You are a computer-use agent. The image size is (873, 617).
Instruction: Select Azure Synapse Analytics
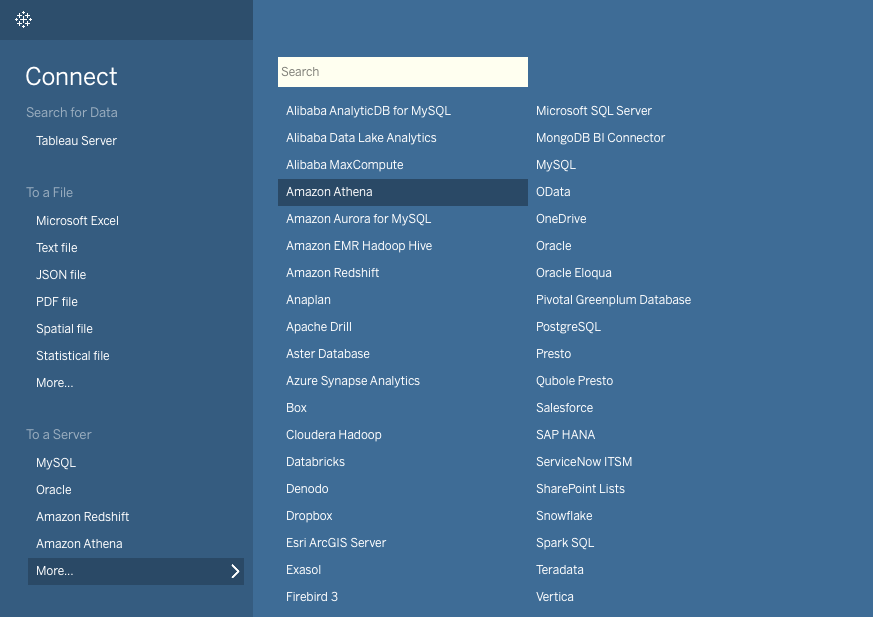click(353, 381)
